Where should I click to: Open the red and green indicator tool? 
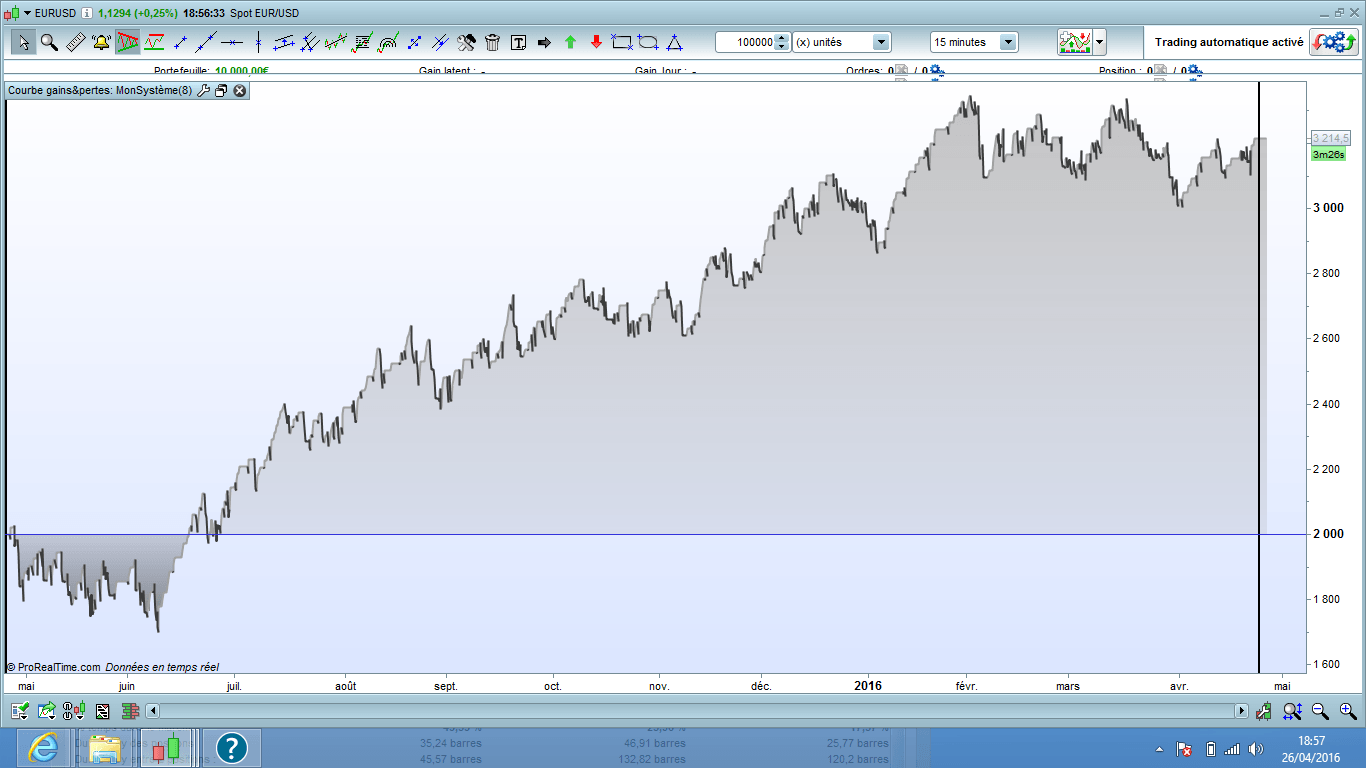click(154, 42)
